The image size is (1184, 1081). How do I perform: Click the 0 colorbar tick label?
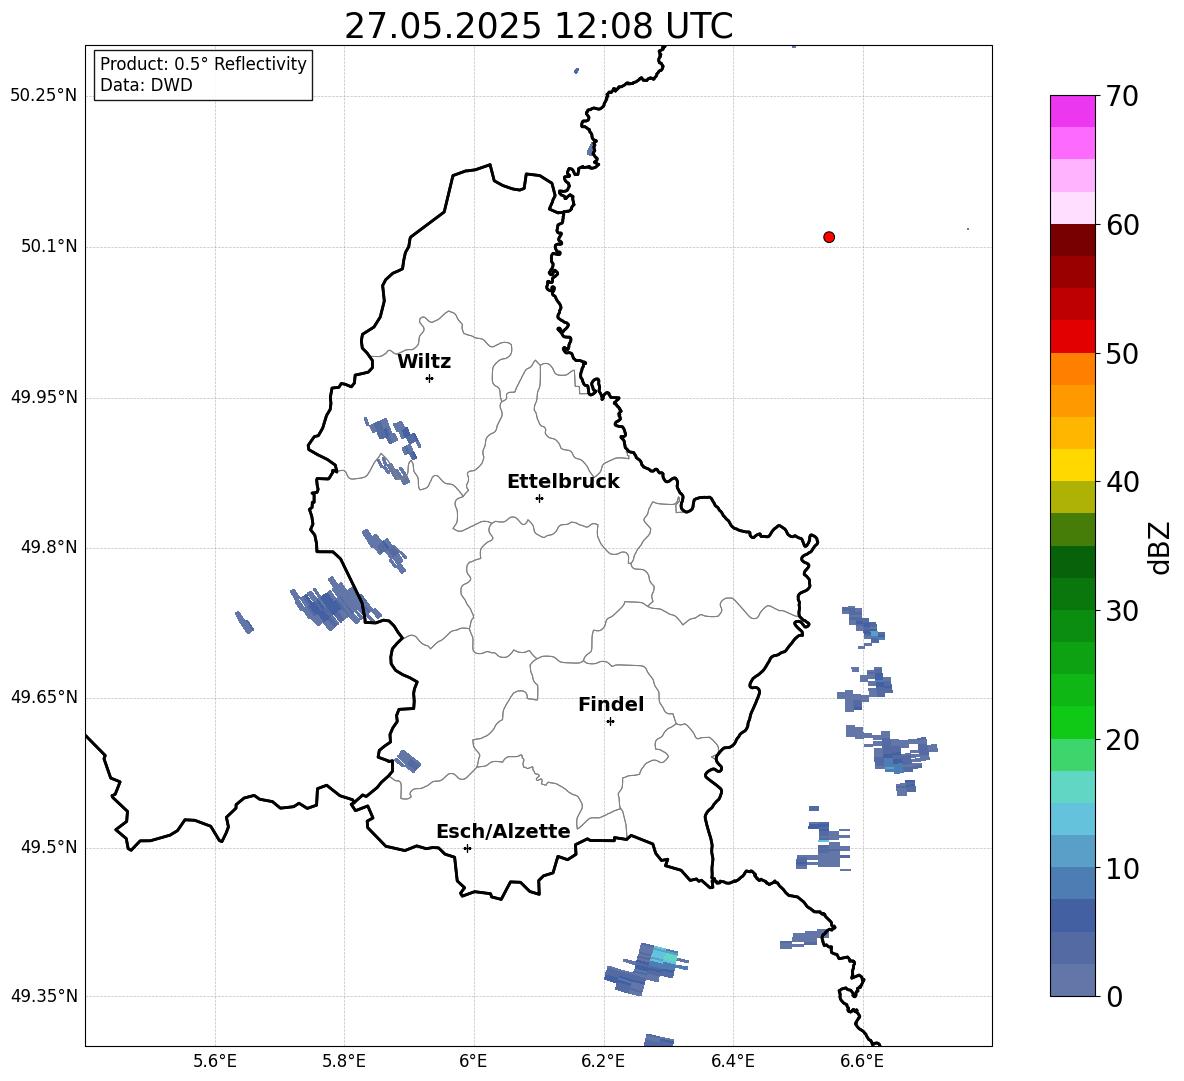coord(1115,997)
